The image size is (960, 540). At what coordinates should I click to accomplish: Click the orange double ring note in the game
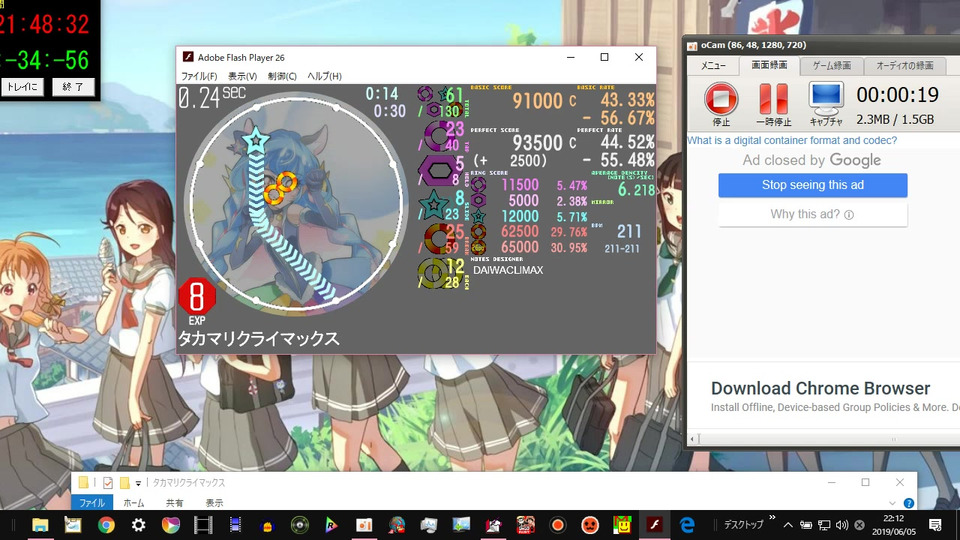click(280, 189)
